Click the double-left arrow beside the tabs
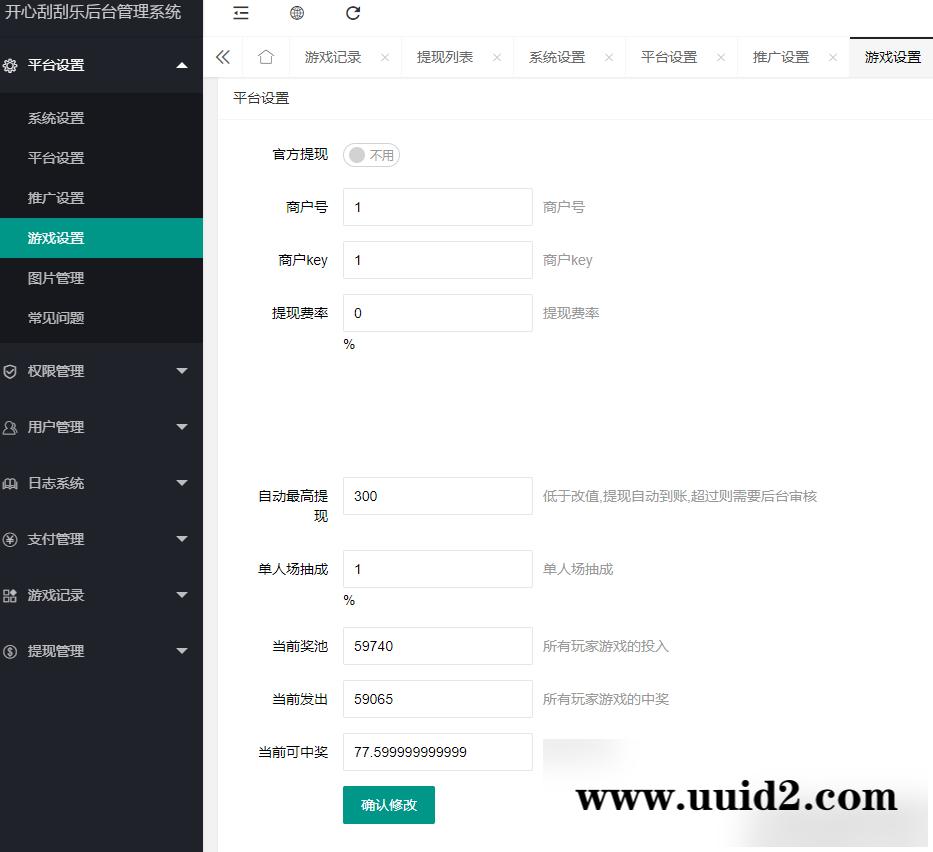Image resolution: width=933 pixels, height=852 pixels. coord(225,57)
